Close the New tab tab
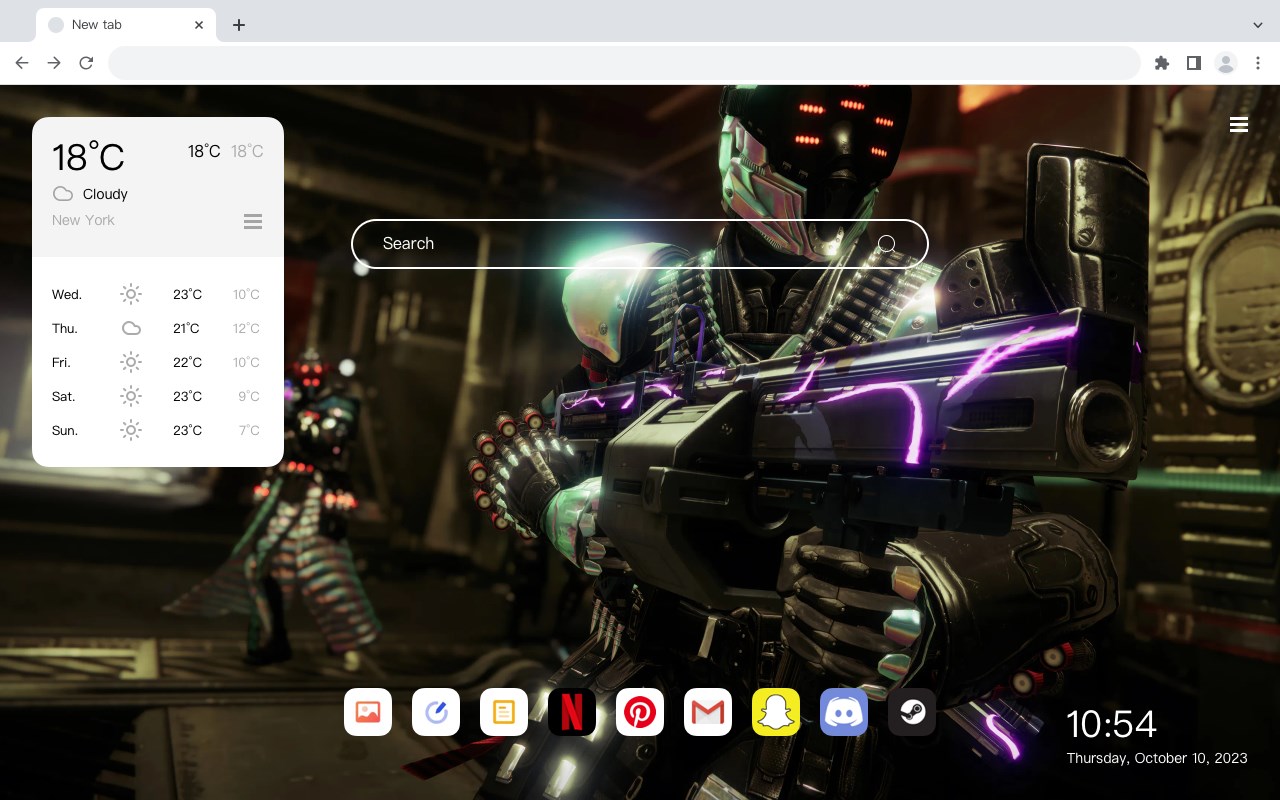The width and height of the screenshot is (1280, 800). [199, 25]
